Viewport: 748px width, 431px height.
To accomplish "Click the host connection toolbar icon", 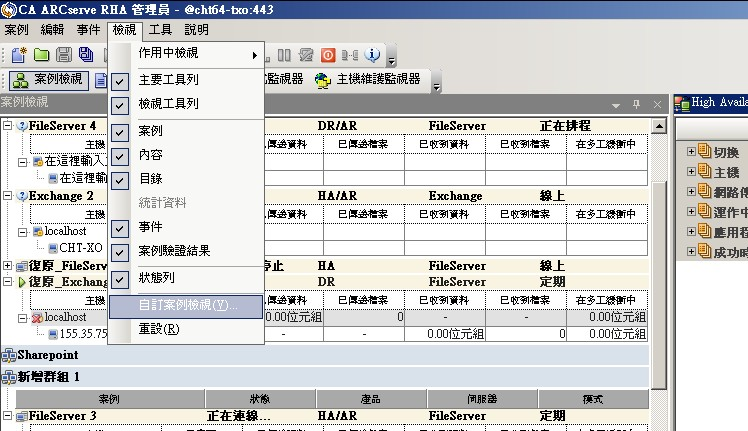I will pyautogui.click(x=350, y=55).
